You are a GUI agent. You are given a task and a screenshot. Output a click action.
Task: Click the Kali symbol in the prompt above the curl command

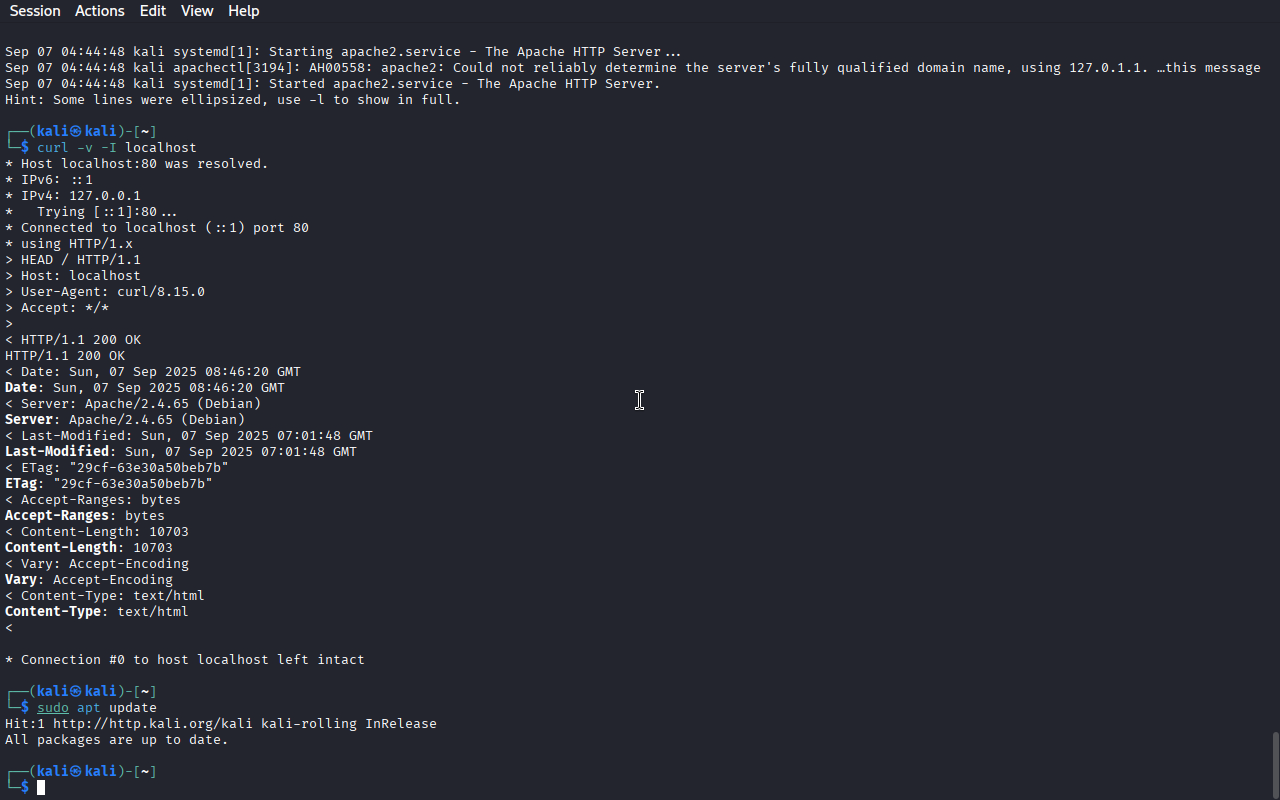coord(75,132)
